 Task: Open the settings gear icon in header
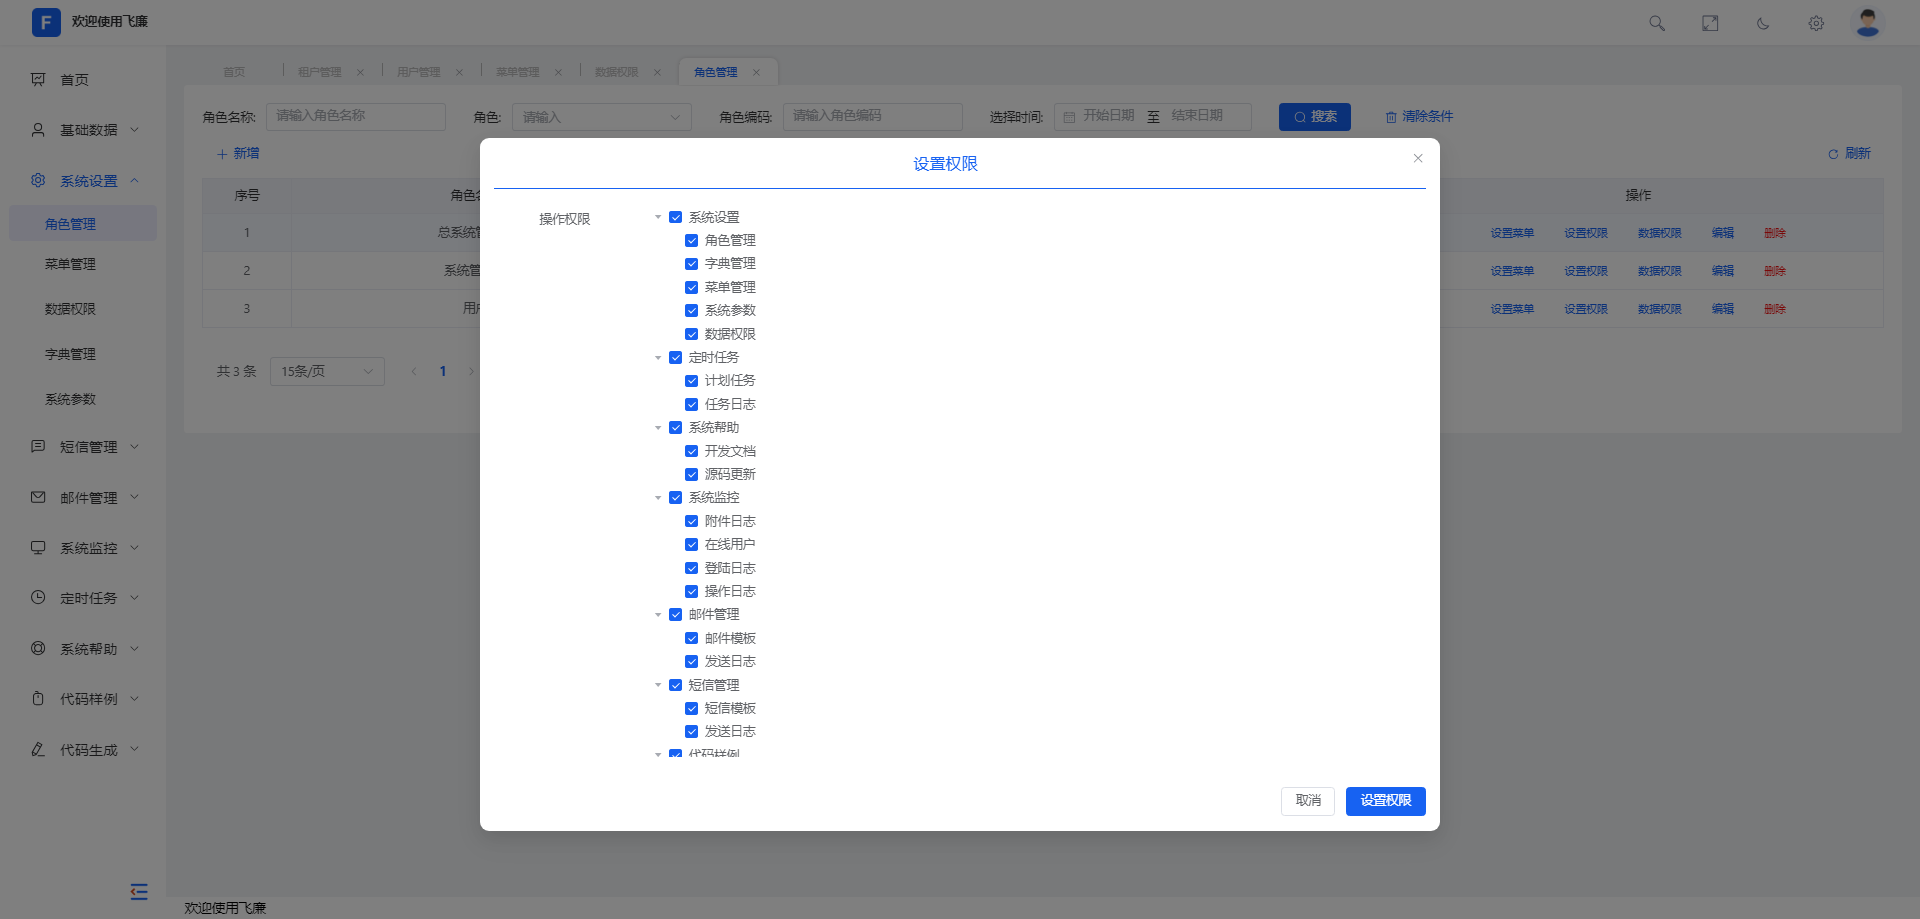pyautogui.click(x=1816, y=23)
